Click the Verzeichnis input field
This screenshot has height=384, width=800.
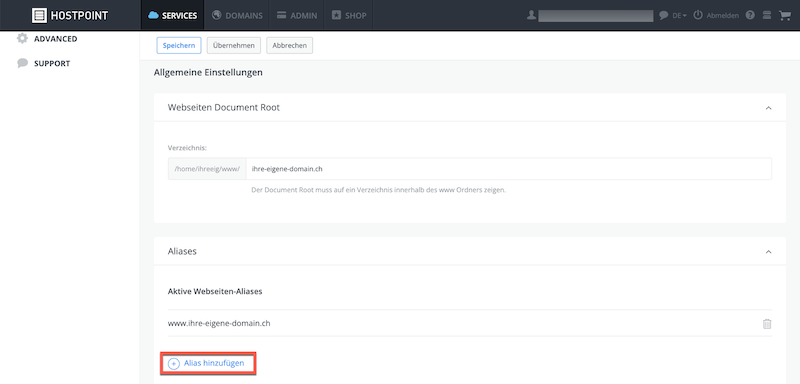pos(508,169)
